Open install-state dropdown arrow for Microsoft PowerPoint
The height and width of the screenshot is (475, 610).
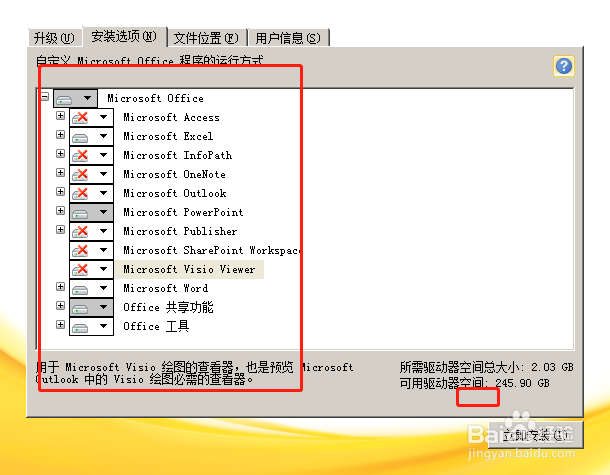tap(103, 212)
